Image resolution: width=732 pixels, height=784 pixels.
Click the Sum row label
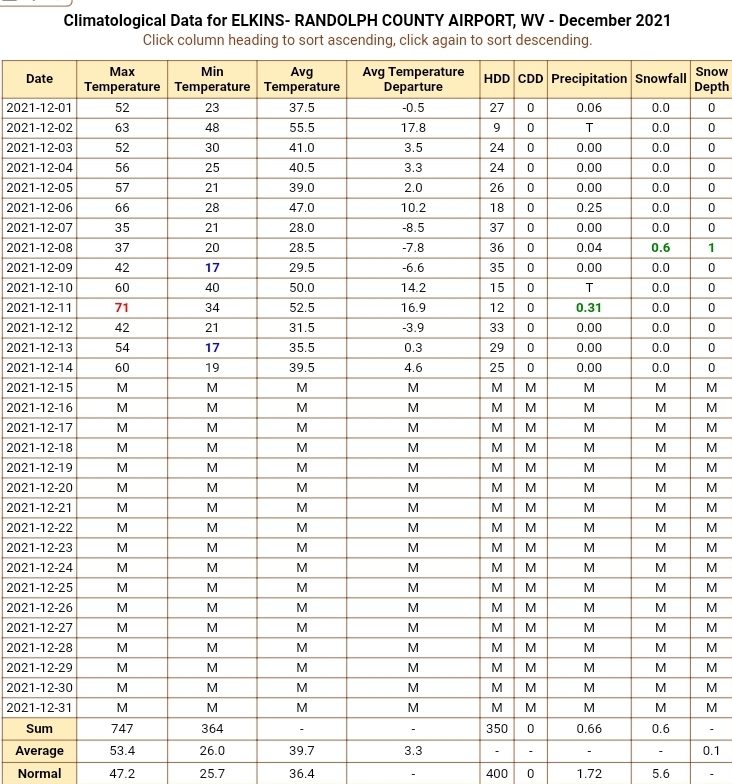coord(40,729)
